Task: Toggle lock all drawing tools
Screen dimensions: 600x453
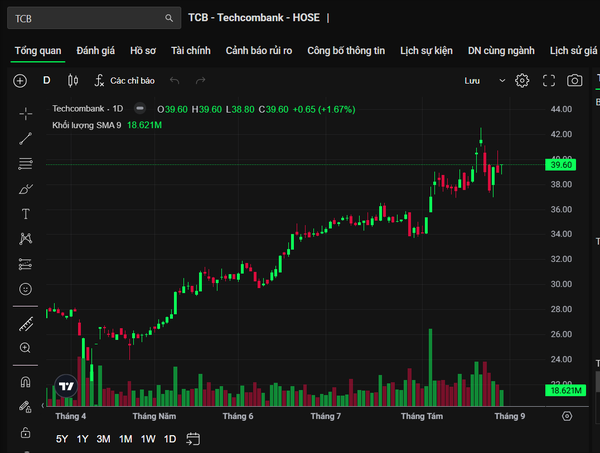Action: 26,433
